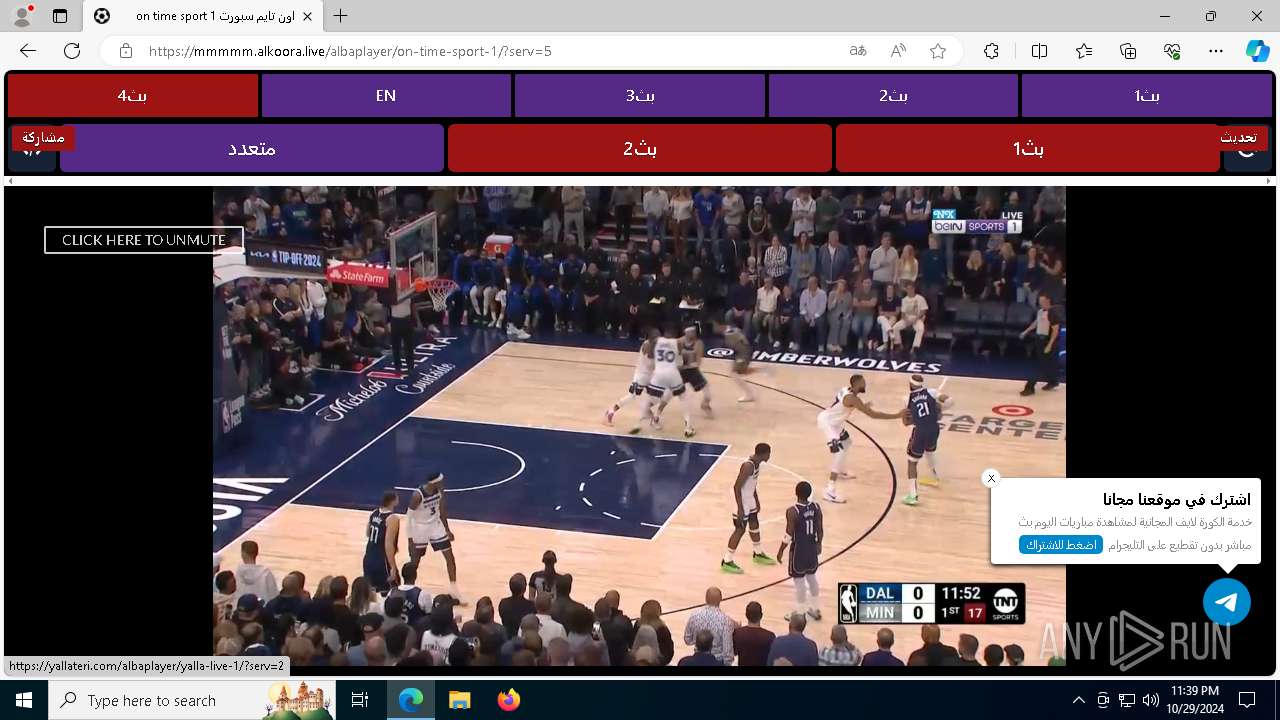Click the horizontal scrollbar left arrow
The width and height of the screenshot is (1280, 720).
(x=10, y=181)
